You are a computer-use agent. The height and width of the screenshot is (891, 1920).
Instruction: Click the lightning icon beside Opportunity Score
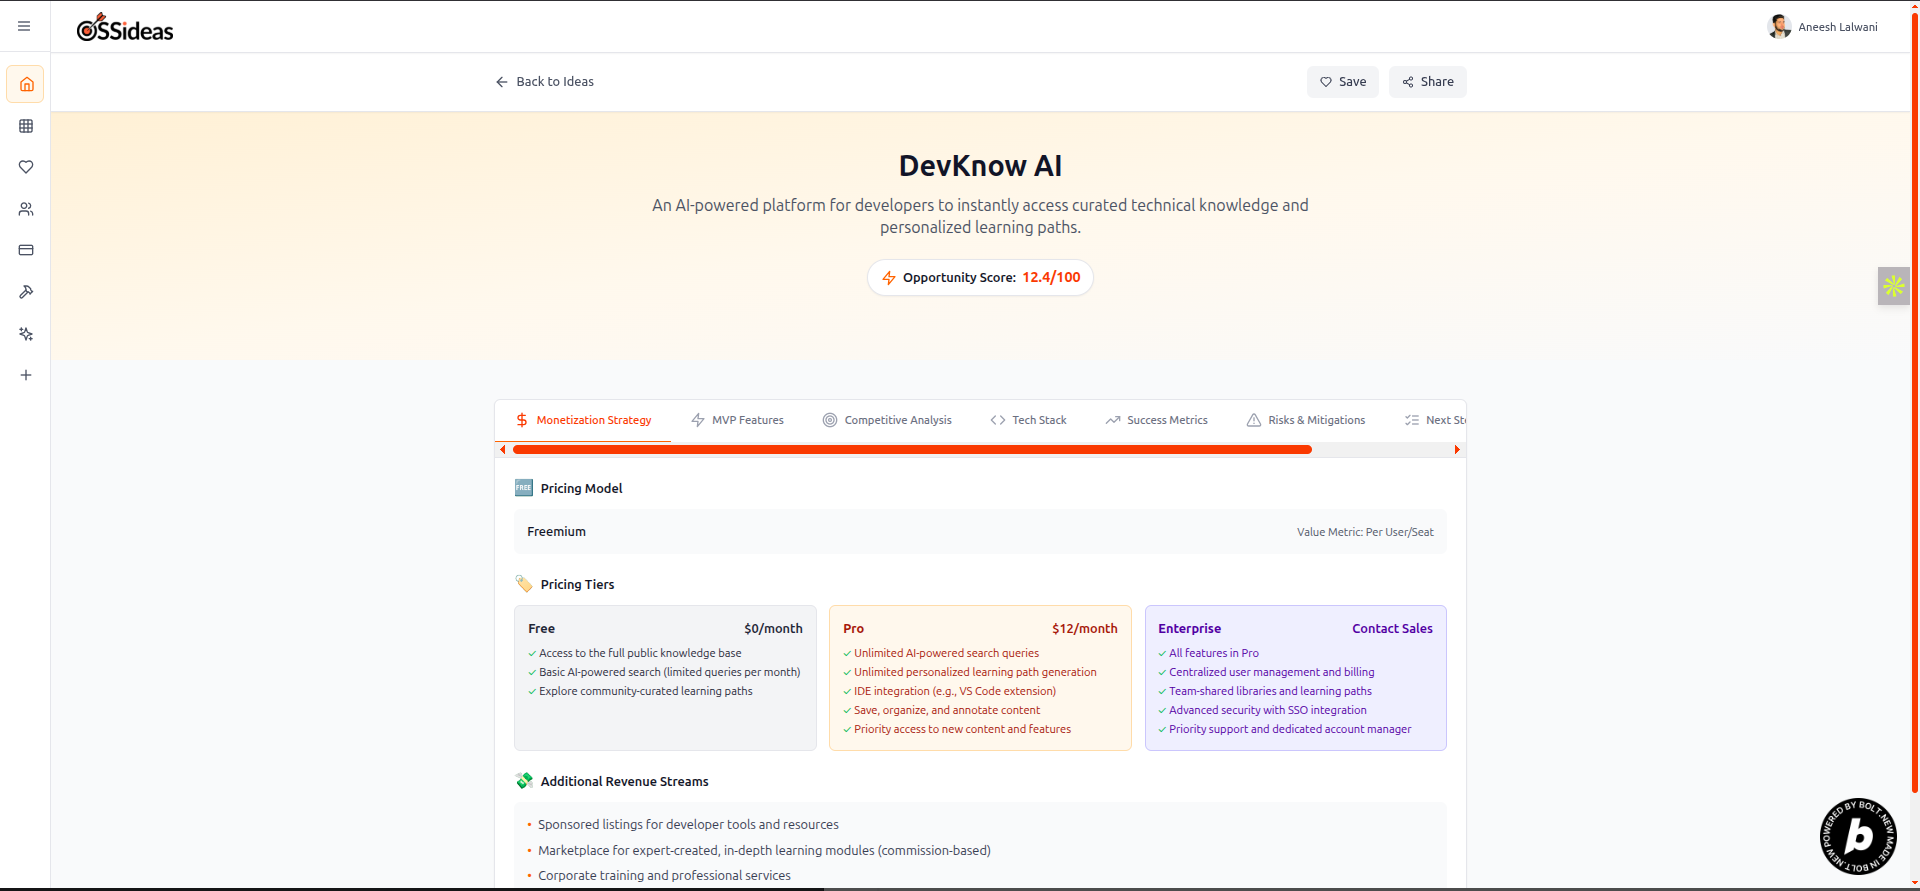point(889,278)
